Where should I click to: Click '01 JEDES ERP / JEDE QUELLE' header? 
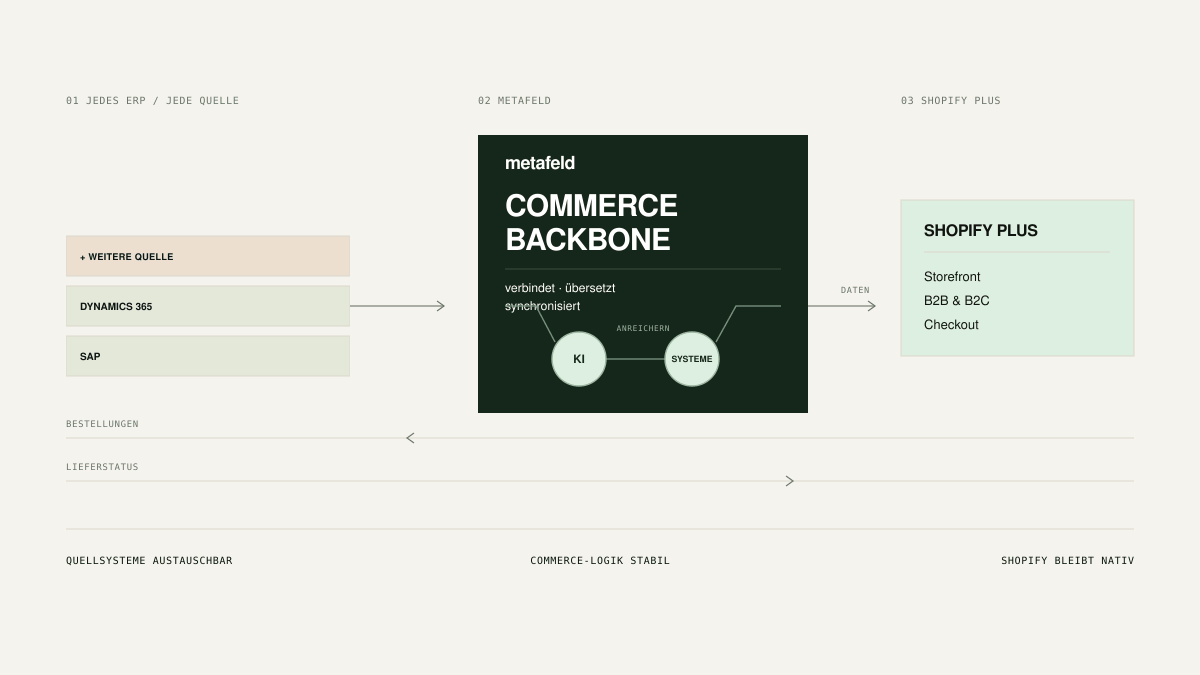152,101
